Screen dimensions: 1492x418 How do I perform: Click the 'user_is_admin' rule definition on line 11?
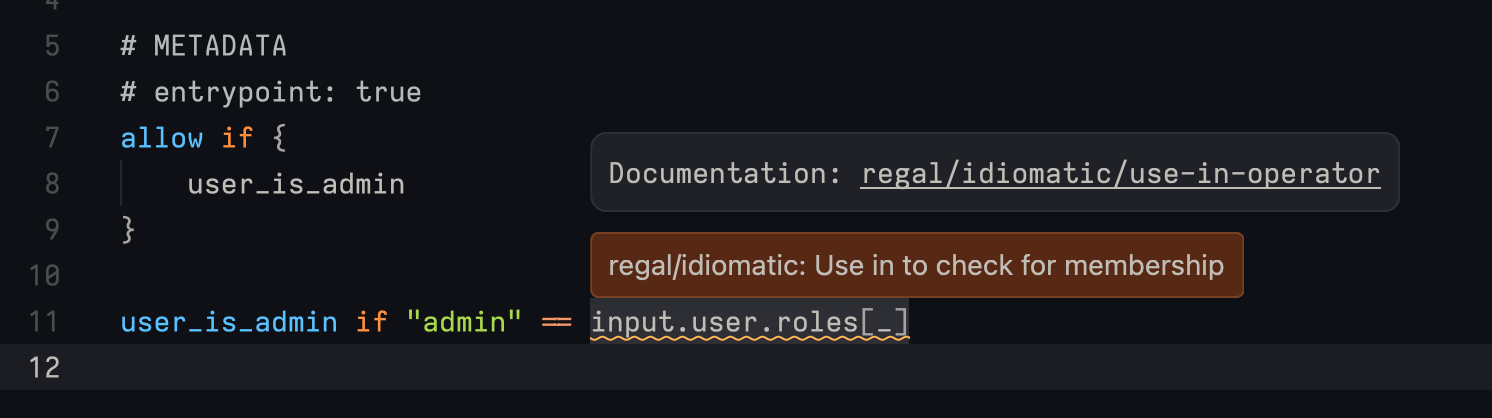pos(228,323)
